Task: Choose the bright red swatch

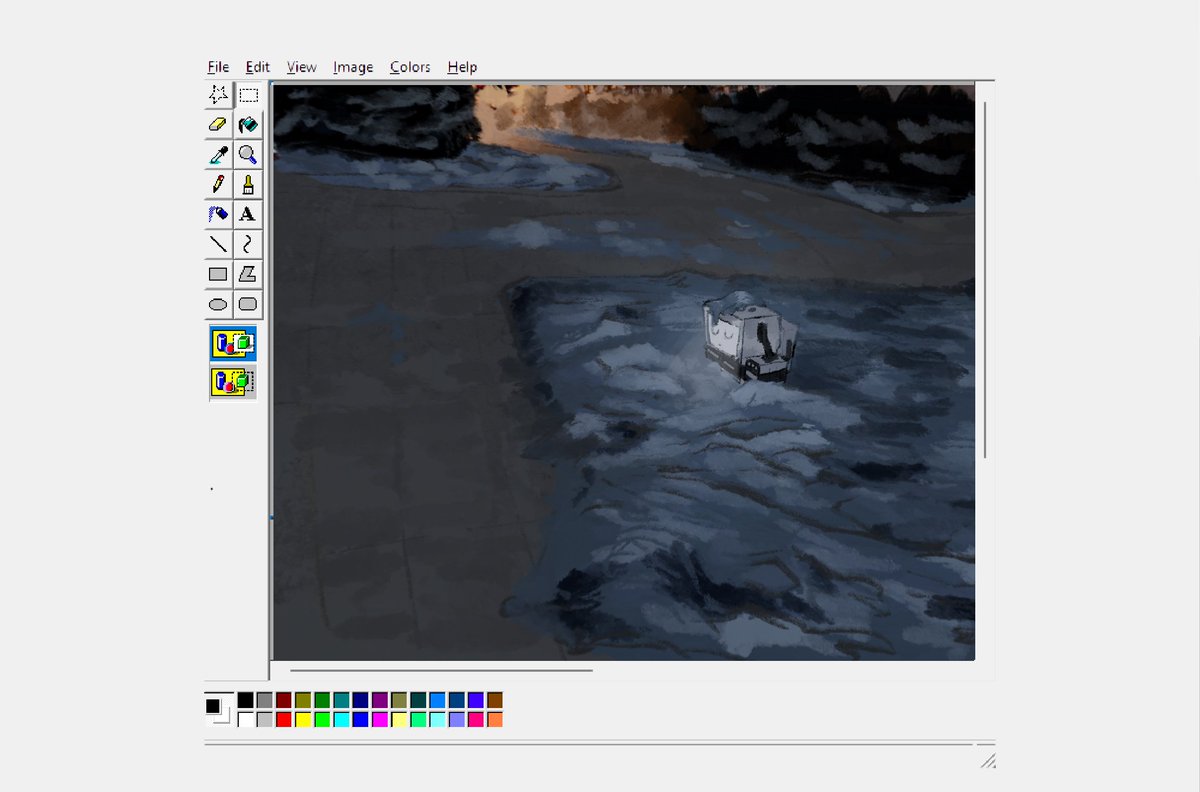Action: click(283, 719)
